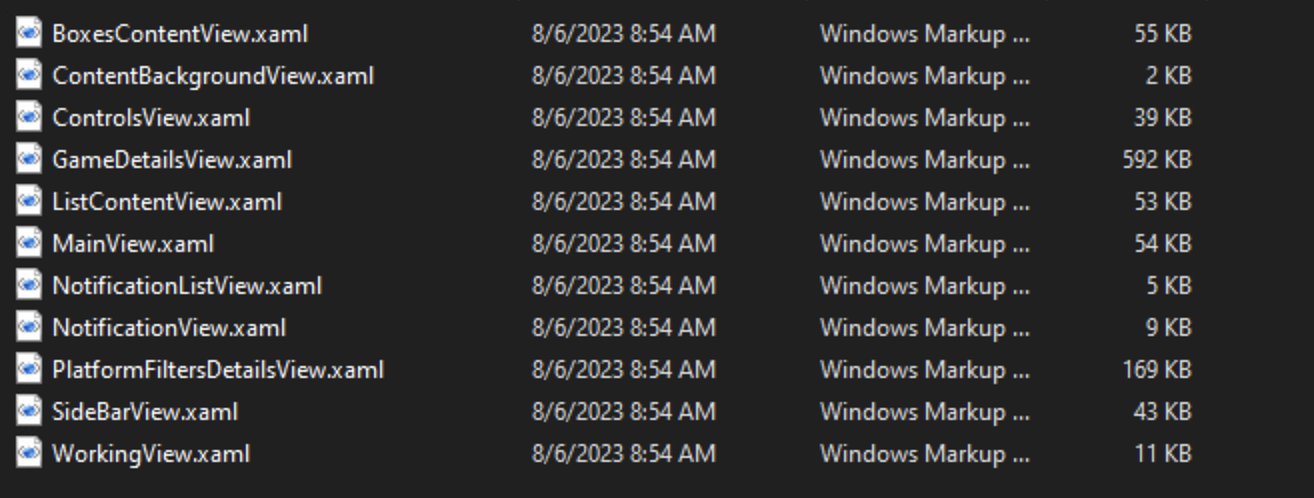Select the BoxesContentView.xaml file icon
Viewport: 1314px width, 498px height.
(29, 33)
